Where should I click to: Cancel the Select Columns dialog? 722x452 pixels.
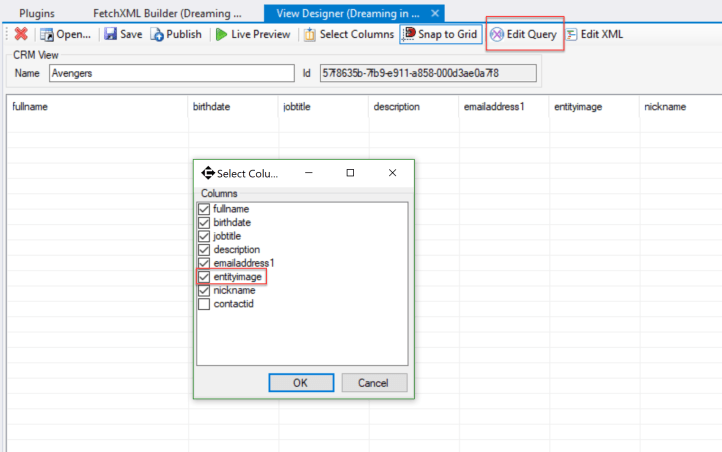click(x=373, y=383)
